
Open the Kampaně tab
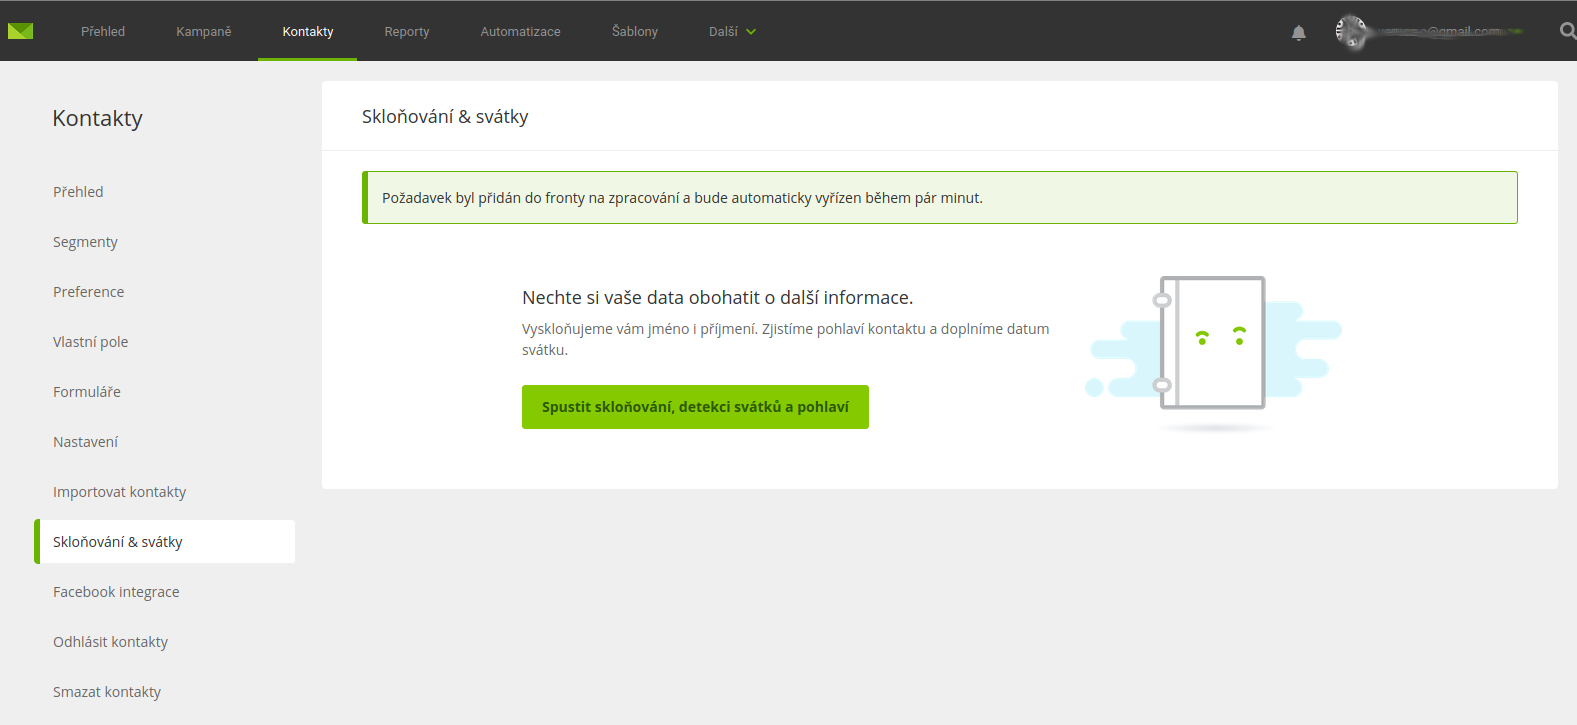pos(204,32)
